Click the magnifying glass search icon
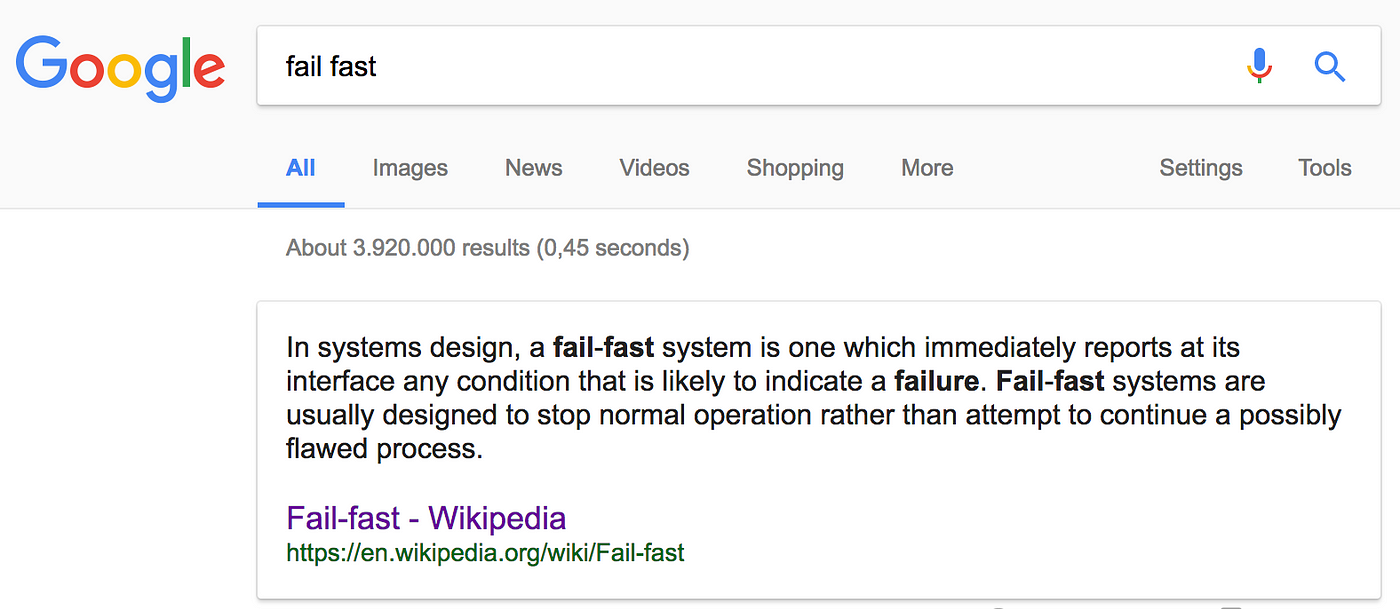 tap(1330, 66)
